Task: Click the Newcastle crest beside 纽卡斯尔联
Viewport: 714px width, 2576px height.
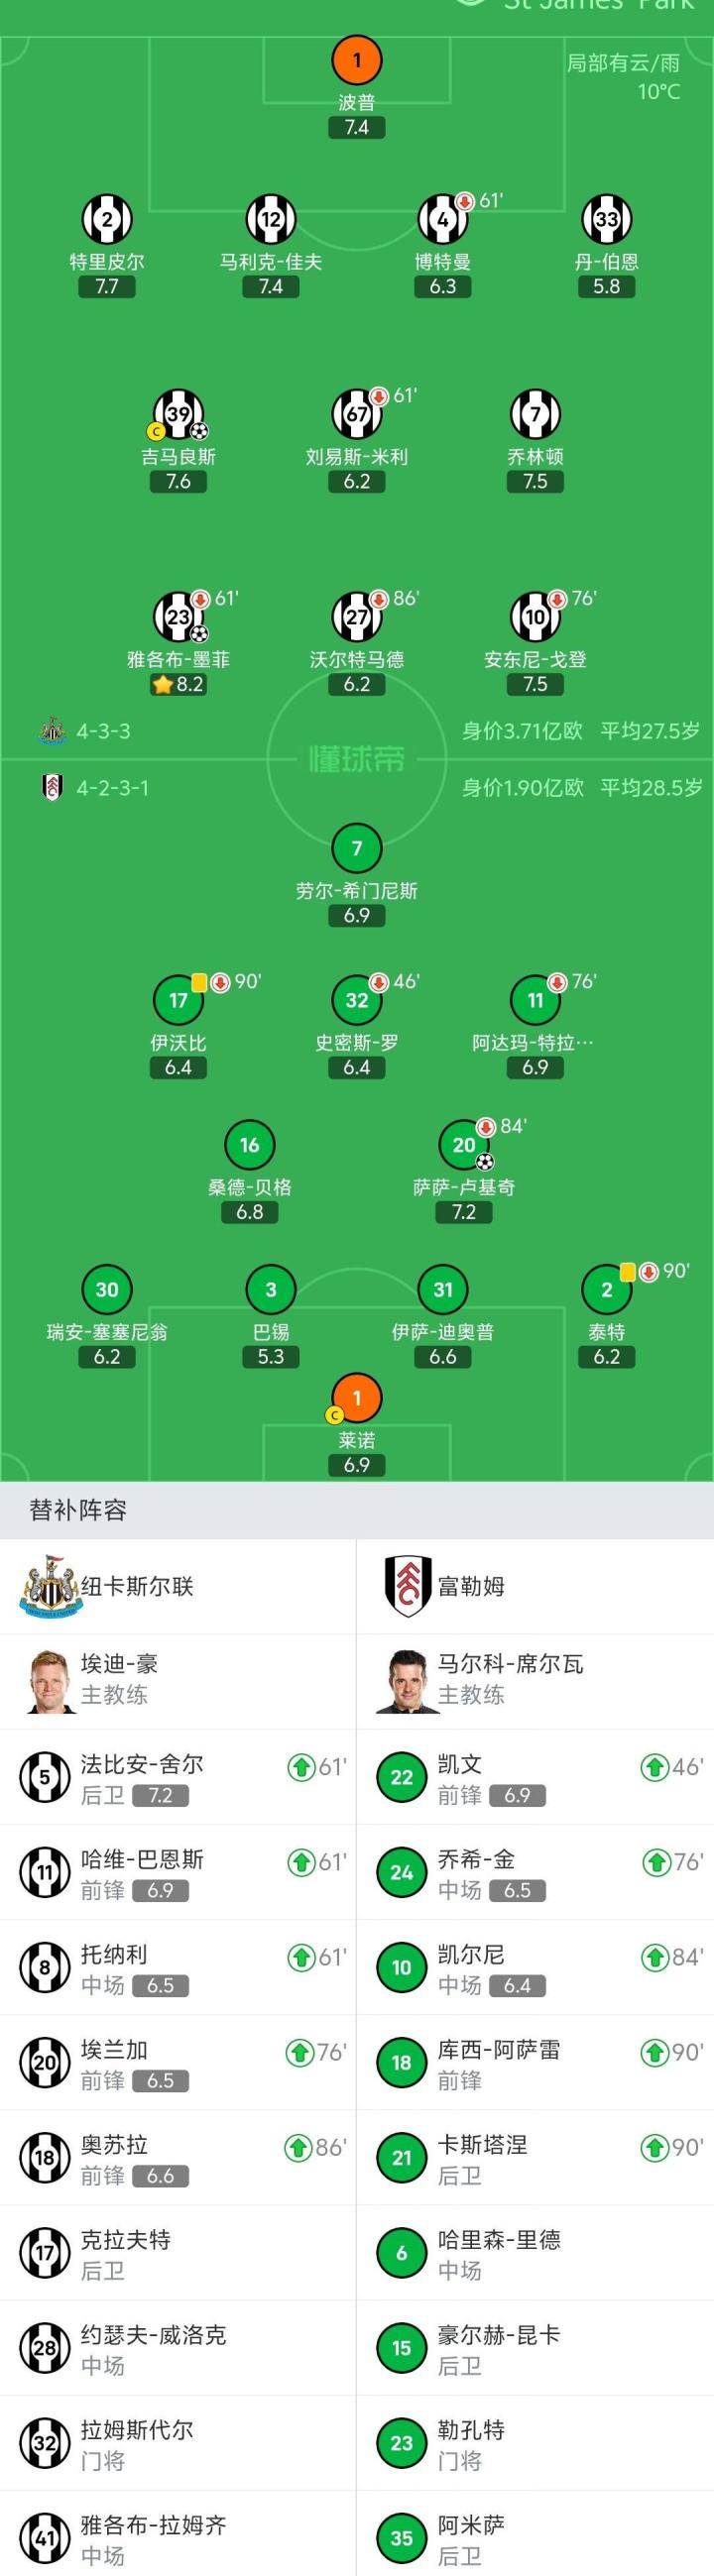Action: point(49,1586)
